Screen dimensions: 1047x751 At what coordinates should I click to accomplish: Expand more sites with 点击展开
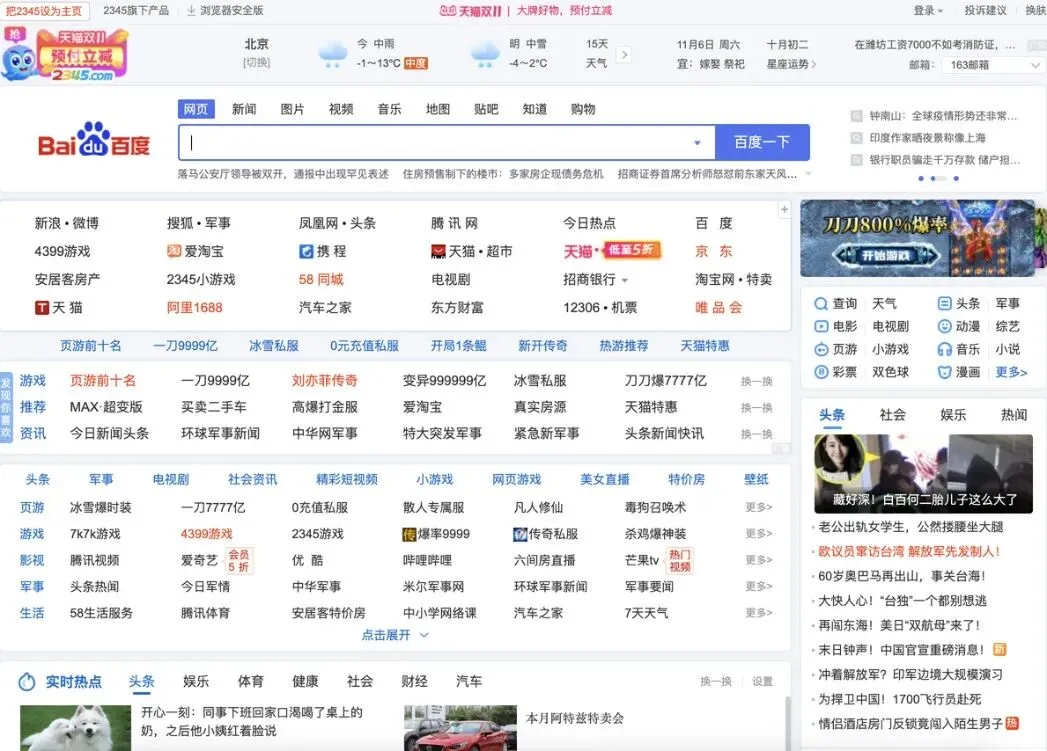[395, 635]
